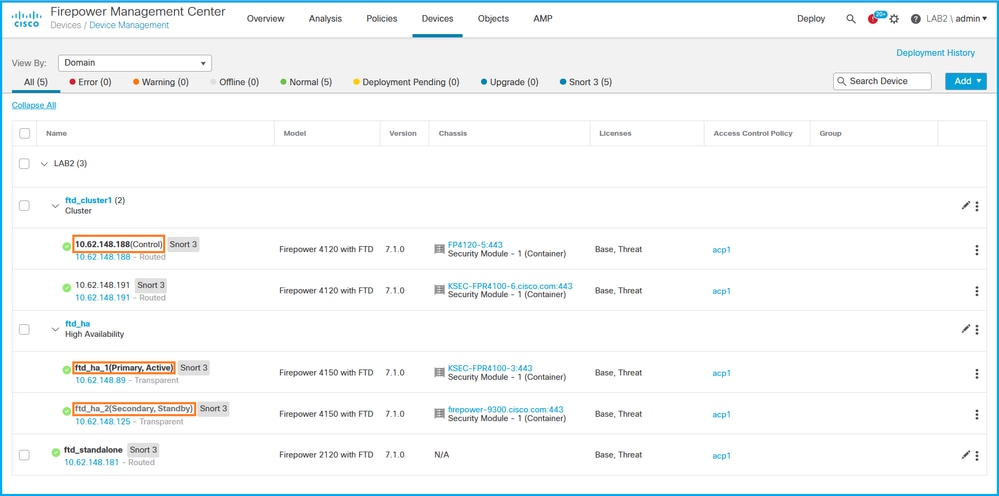
Task: Click green status icon of ftd_standalone
Action: tap(56, 453)
